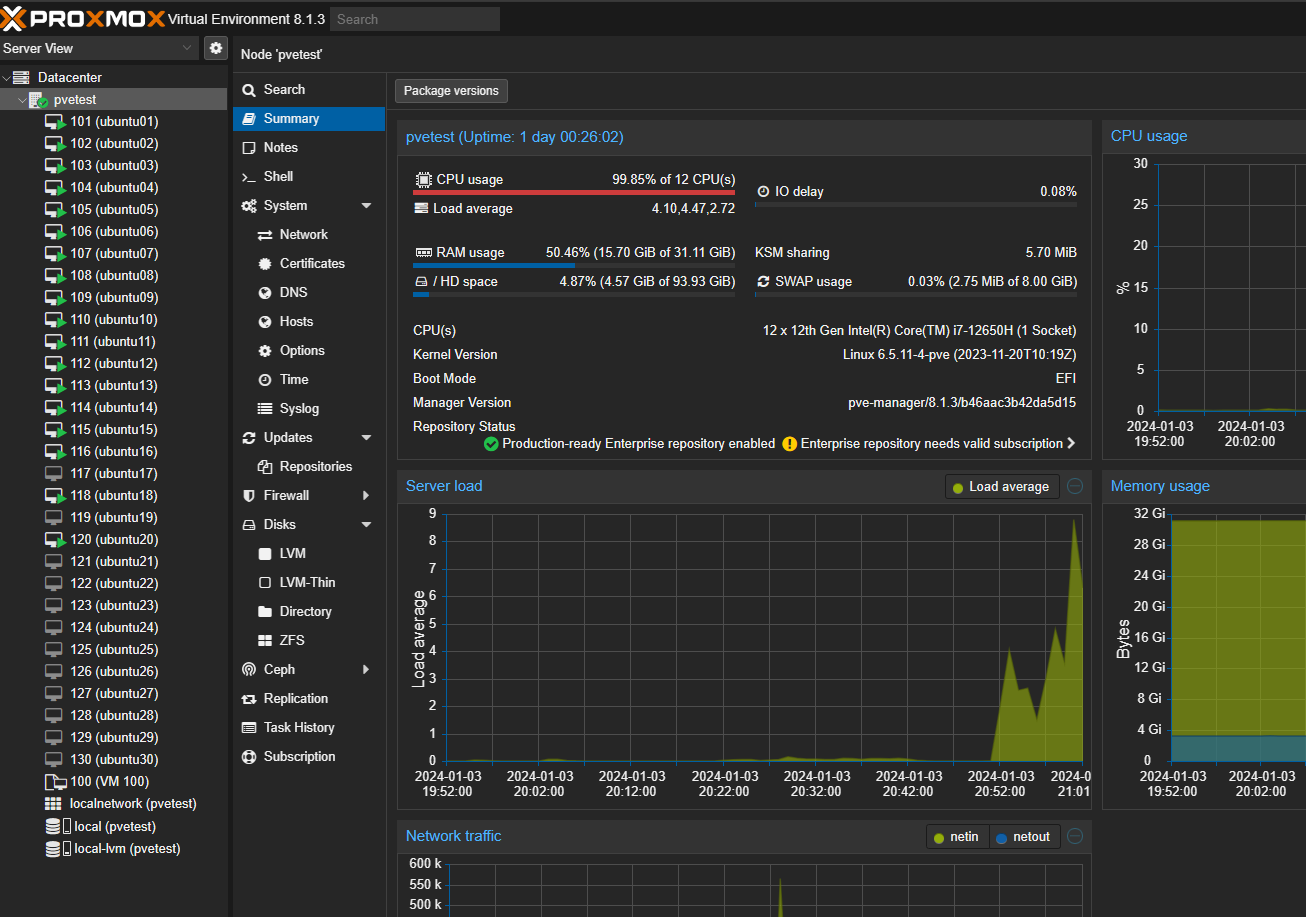Click the localnetwork grid icon in tree
Viewport: 1306px width, 917px height.
click(54, 804)
